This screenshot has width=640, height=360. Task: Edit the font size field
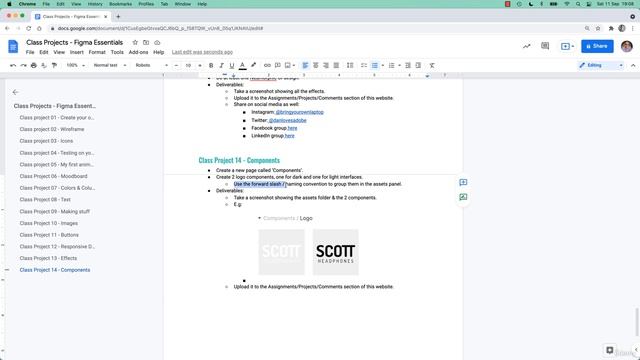[x=188, y=65]
